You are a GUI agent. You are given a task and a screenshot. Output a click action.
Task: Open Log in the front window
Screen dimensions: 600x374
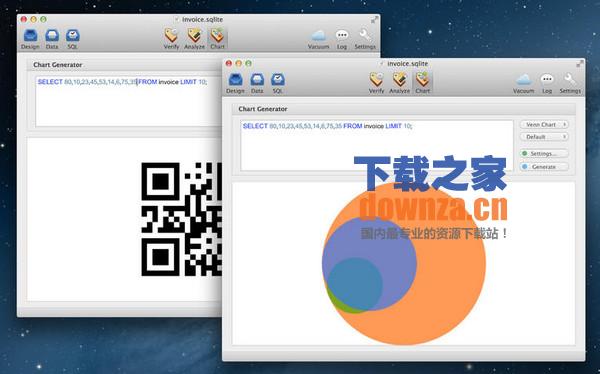[547, 83]
